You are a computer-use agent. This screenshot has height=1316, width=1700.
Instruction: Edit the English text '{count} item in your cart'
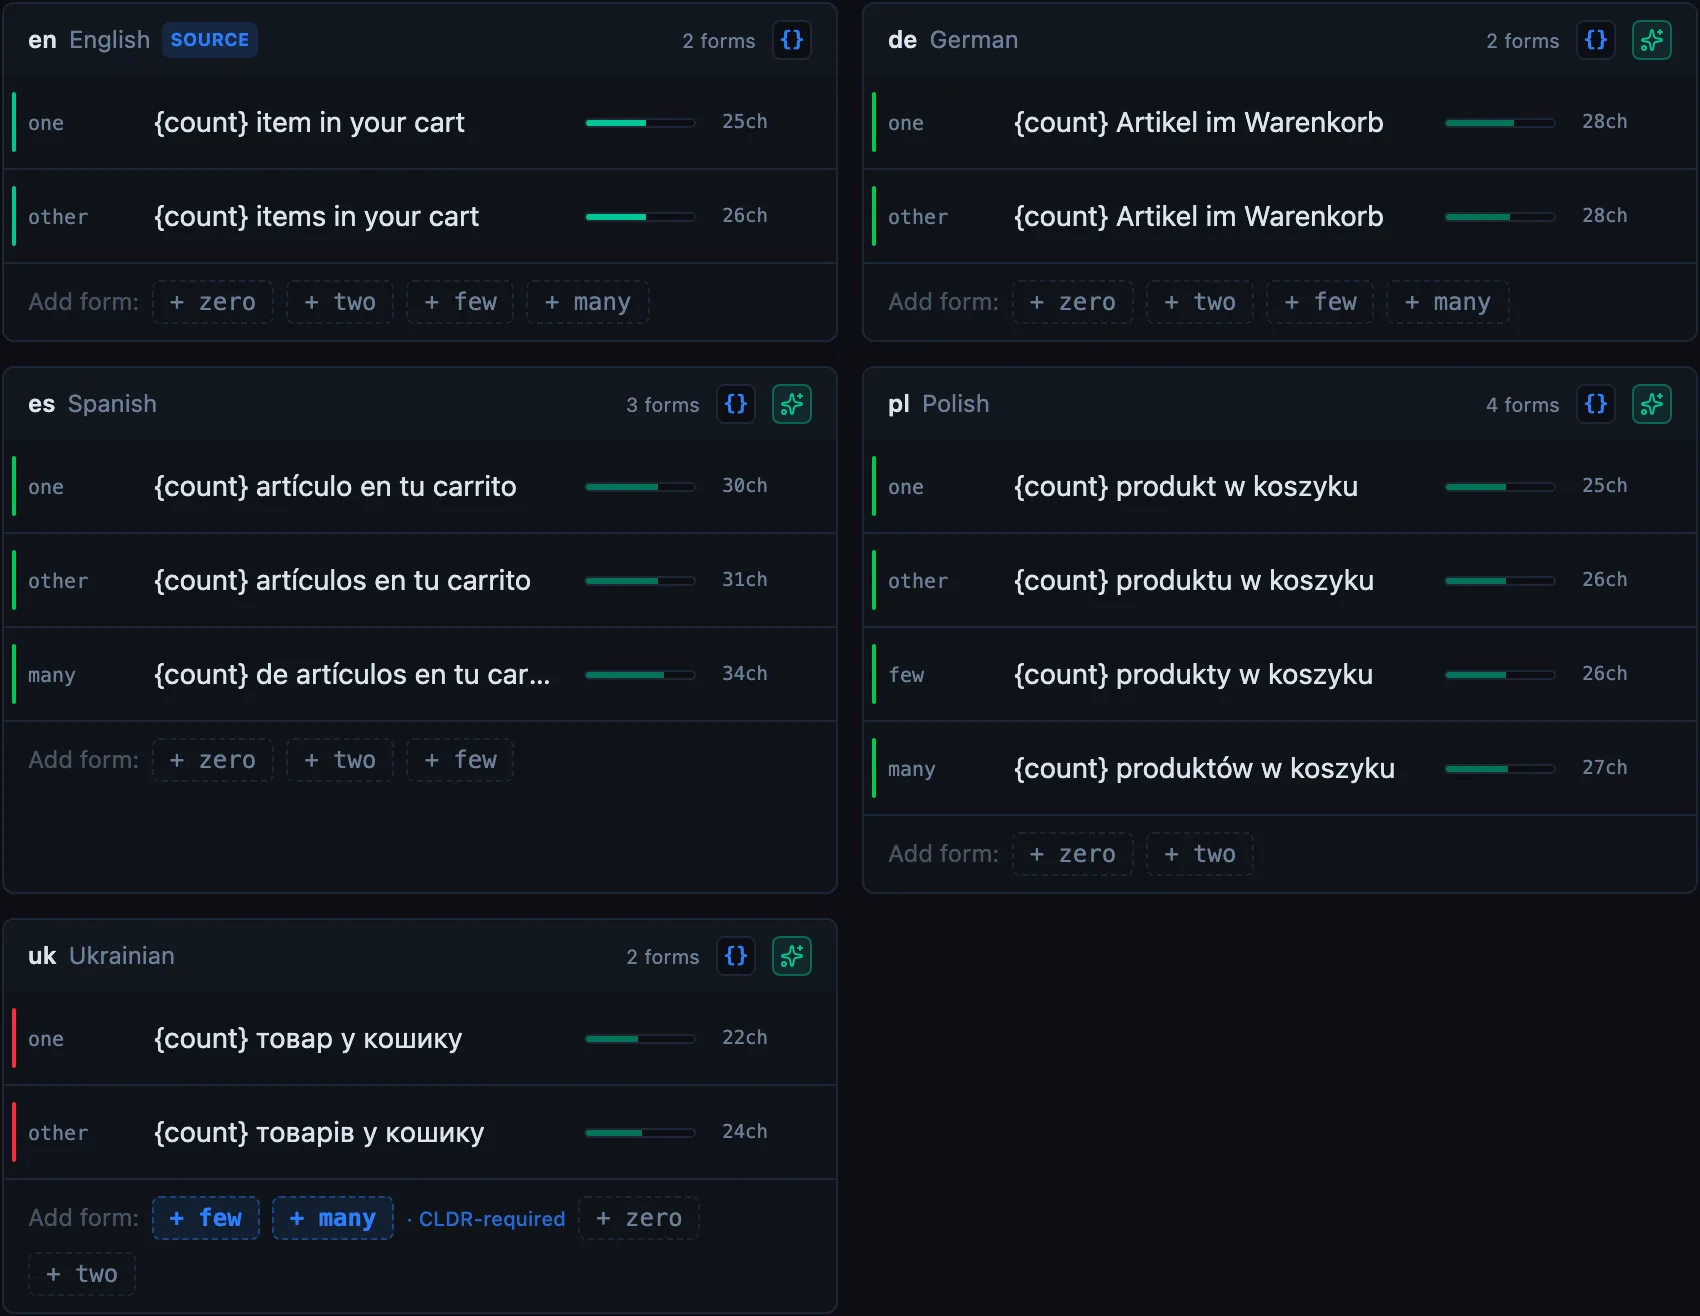(x=309, y=122)
